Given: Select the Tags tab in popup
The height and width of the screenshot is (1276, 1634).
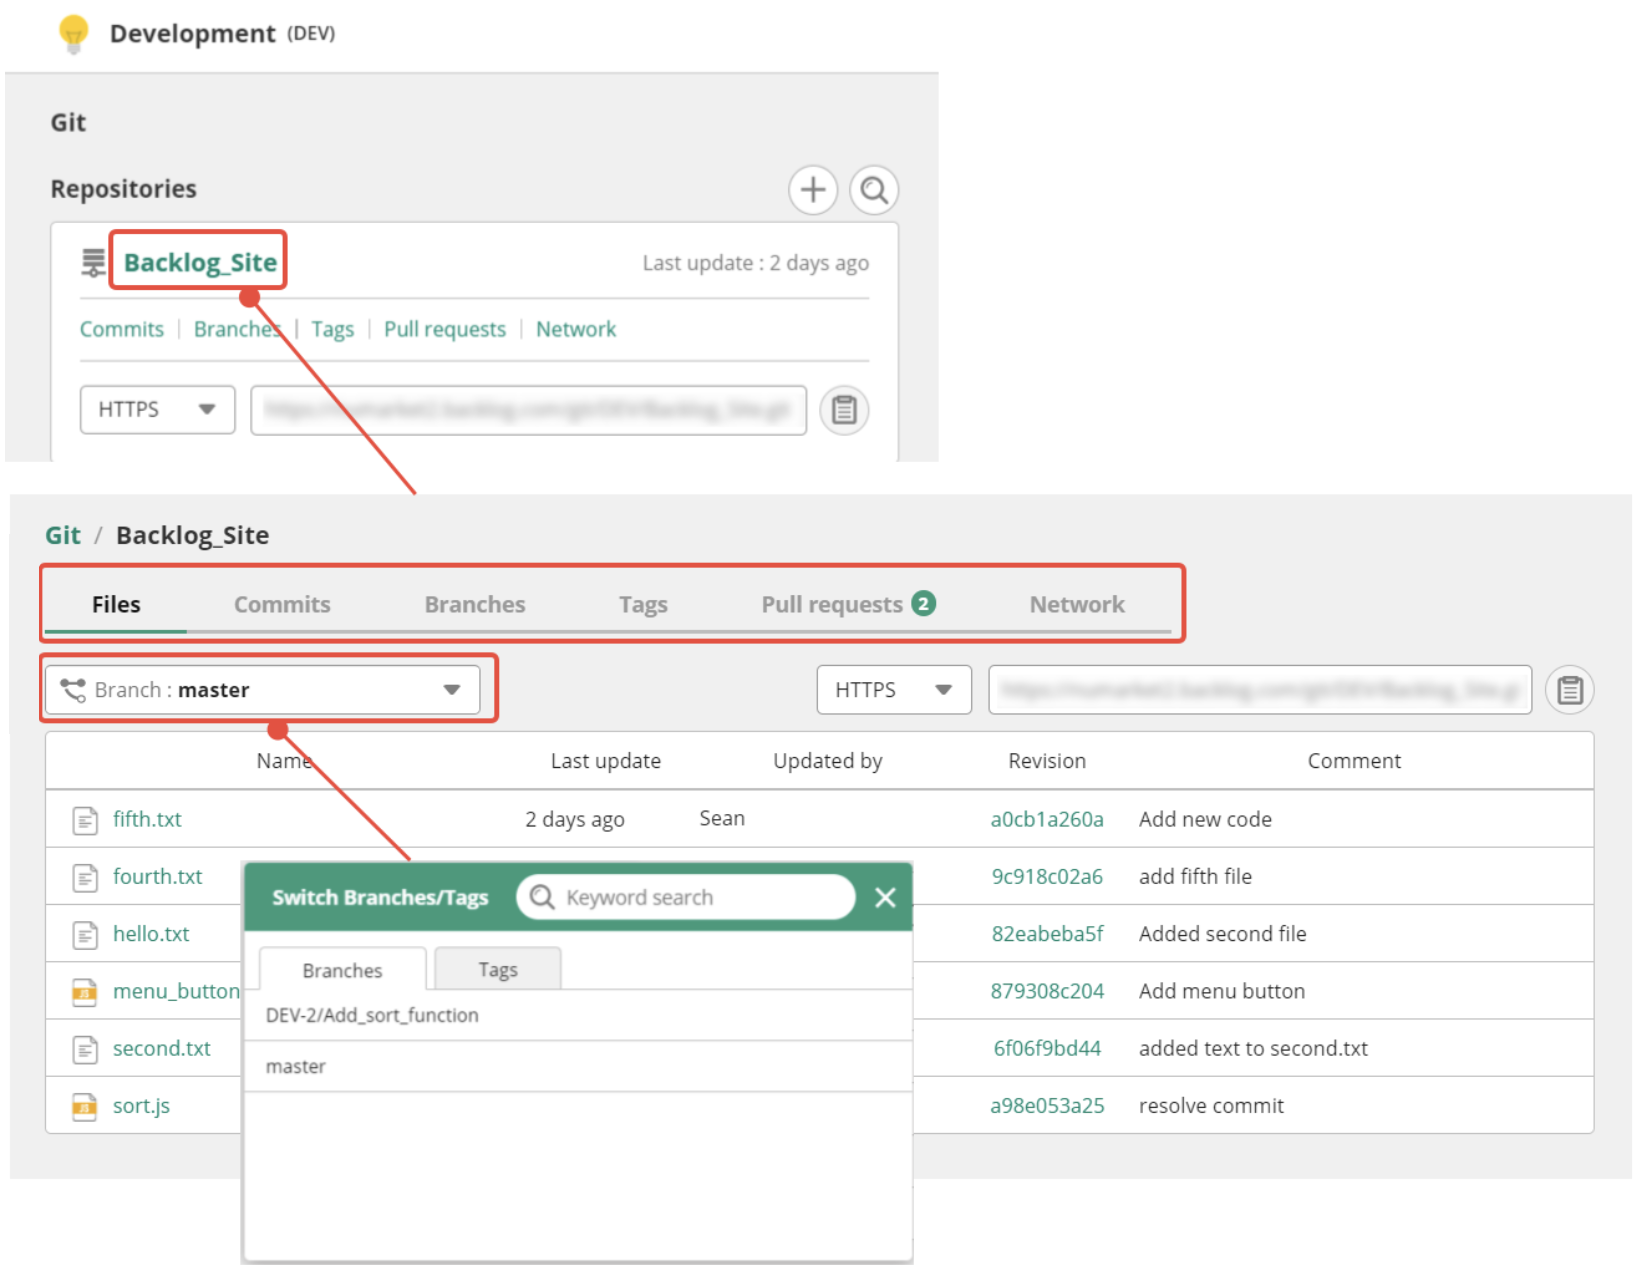Looking at the screenshot, I should [497, 970].
